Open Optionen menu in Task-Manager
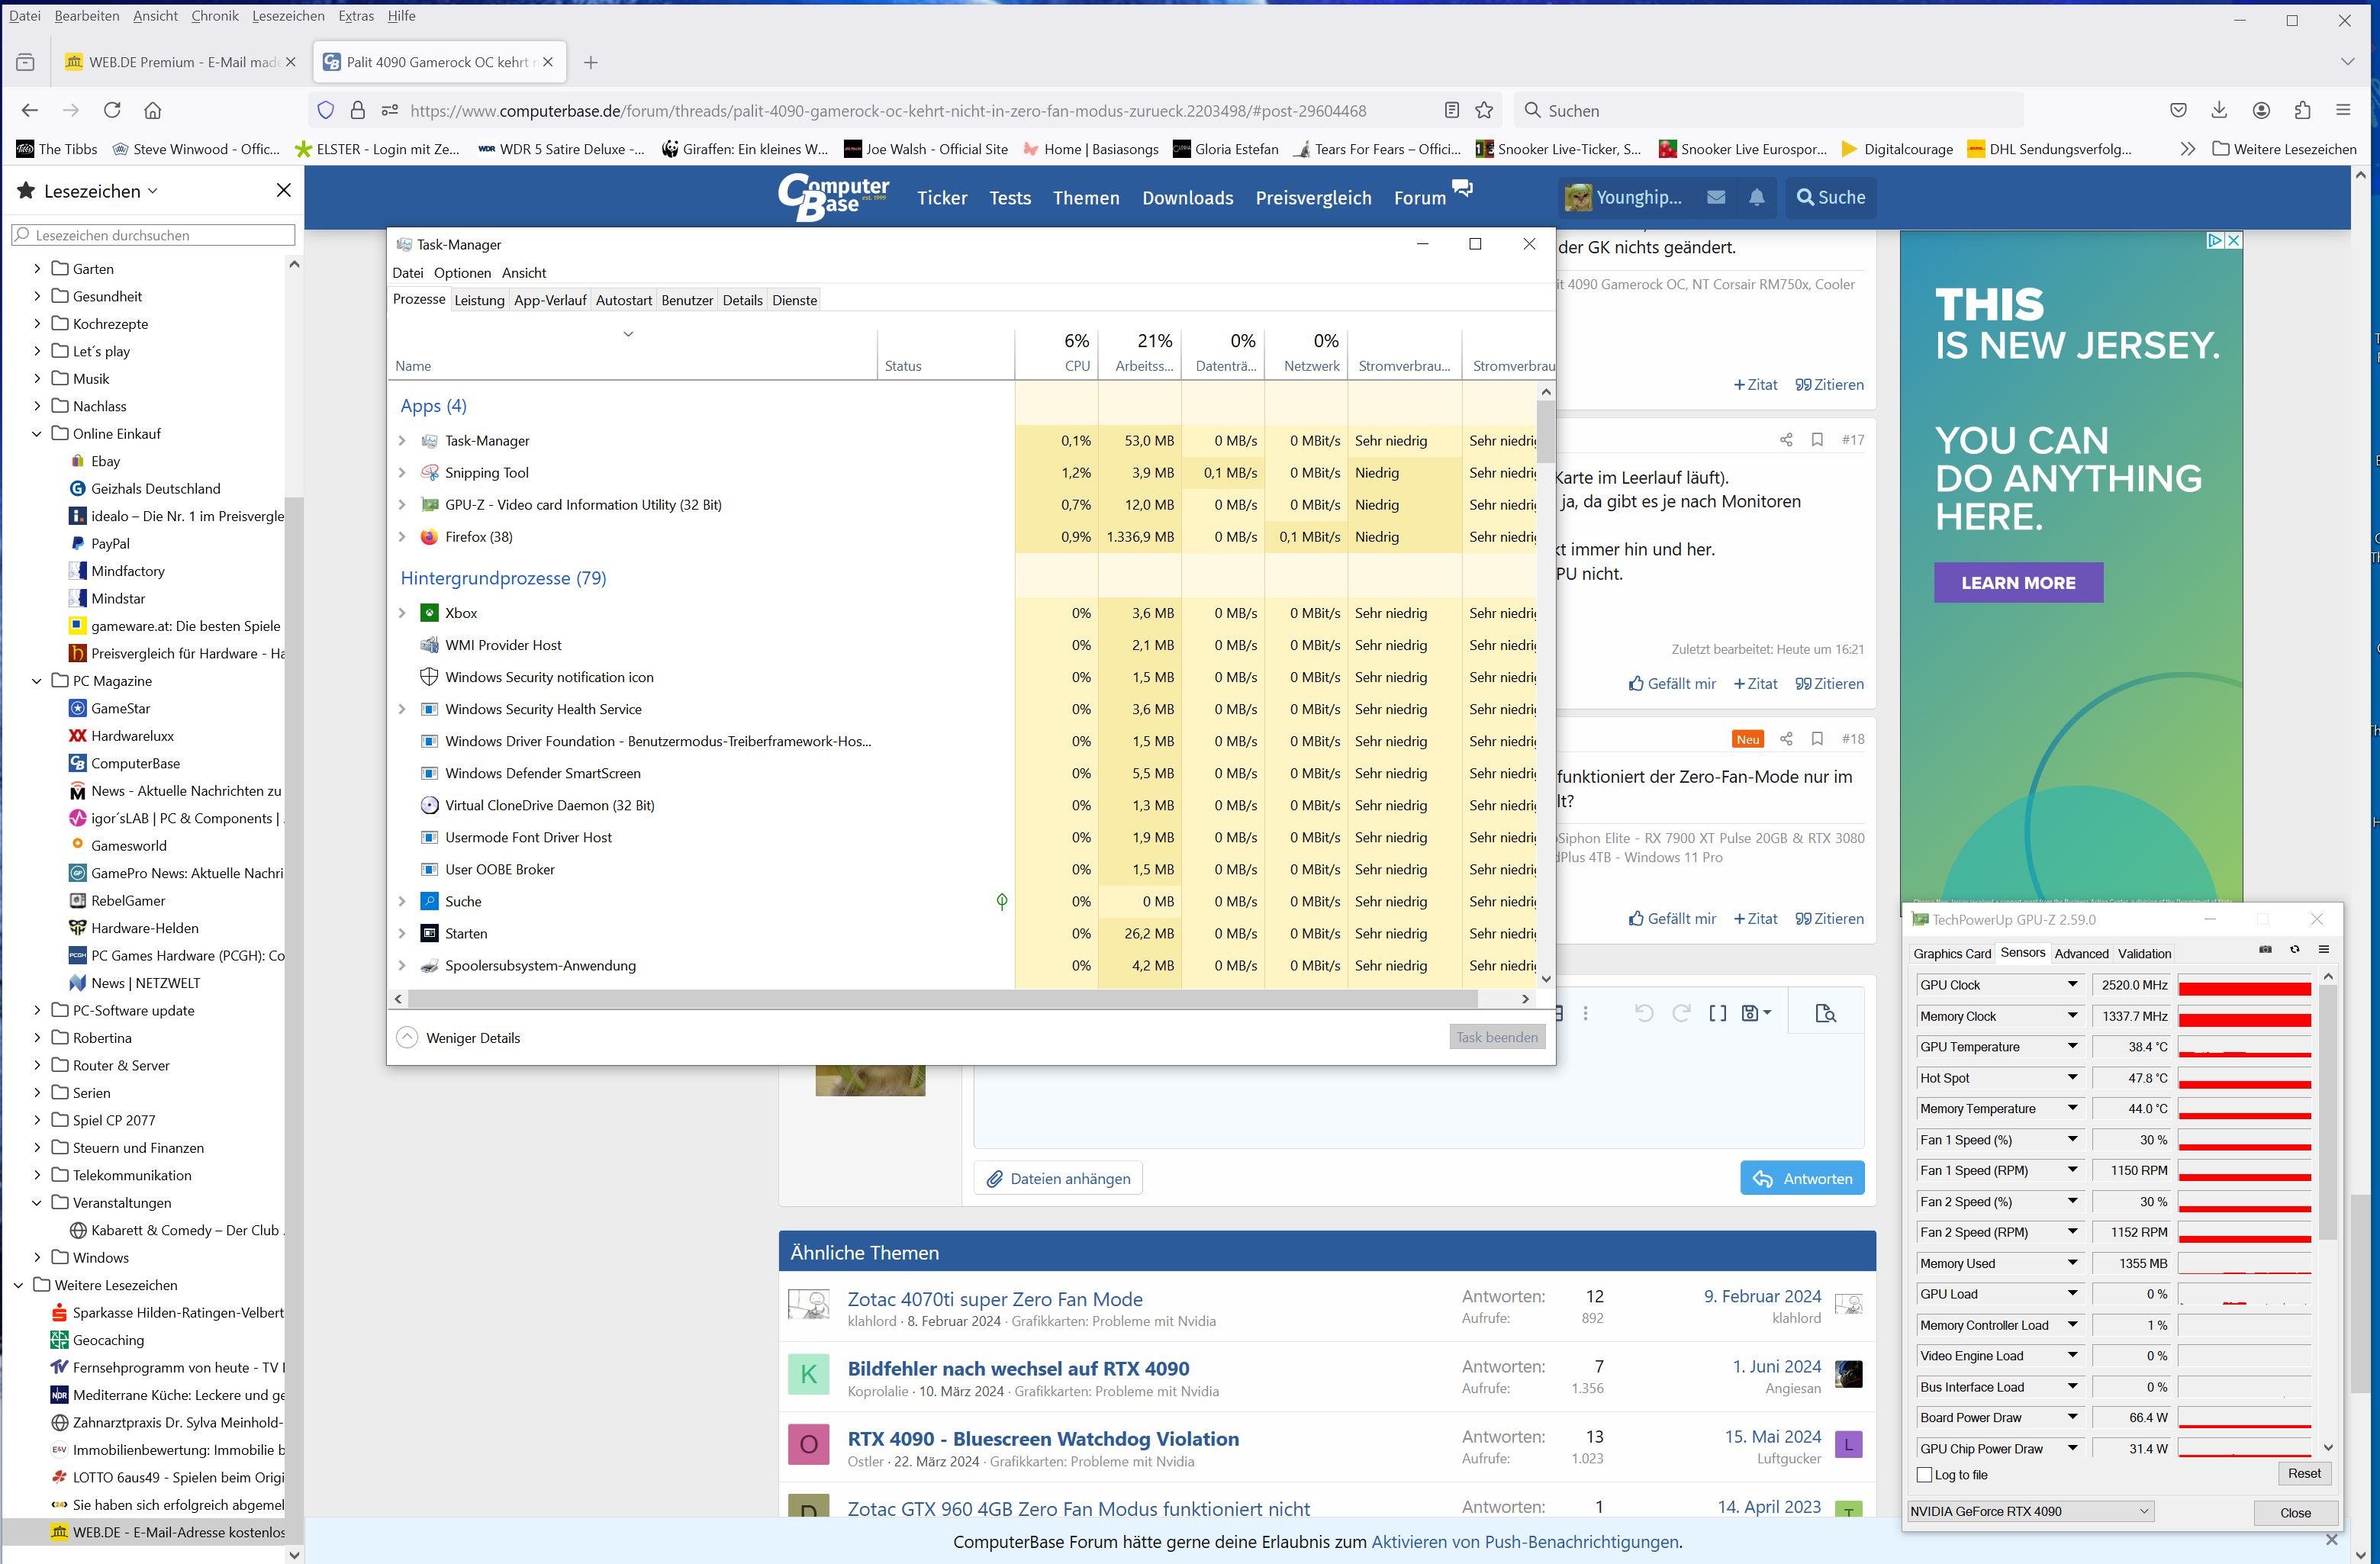The image size is (2380, 1564). (462, 273)
